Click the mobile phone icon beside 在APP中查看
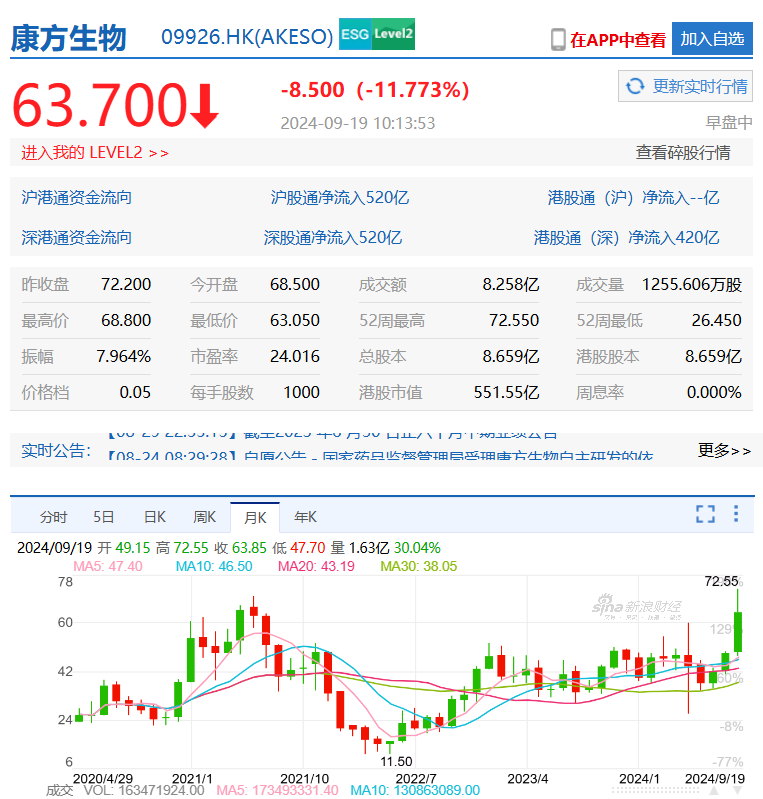This screenshot has height=799, width=763. click(558, 39)
